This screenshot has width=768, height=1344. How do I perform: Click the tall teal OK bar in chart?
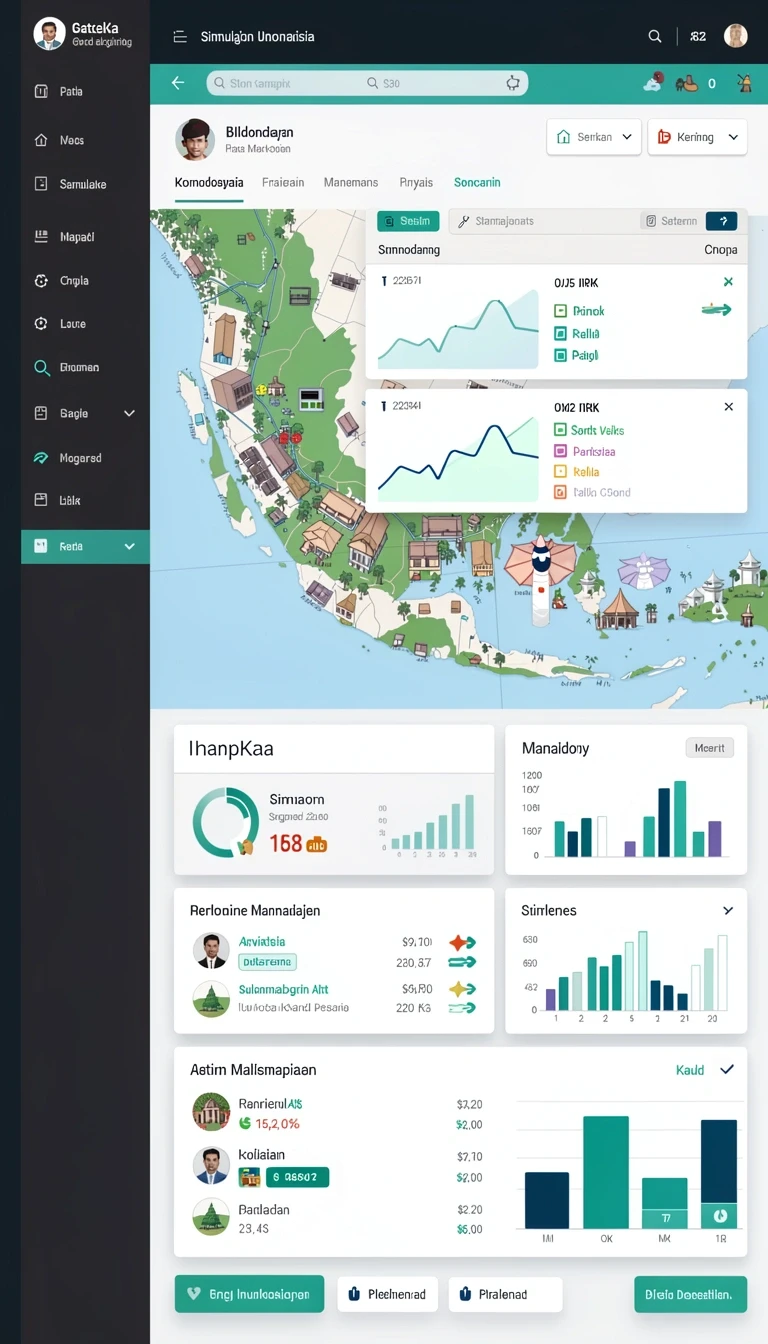pyautogui.click(x=606, y=1172)
